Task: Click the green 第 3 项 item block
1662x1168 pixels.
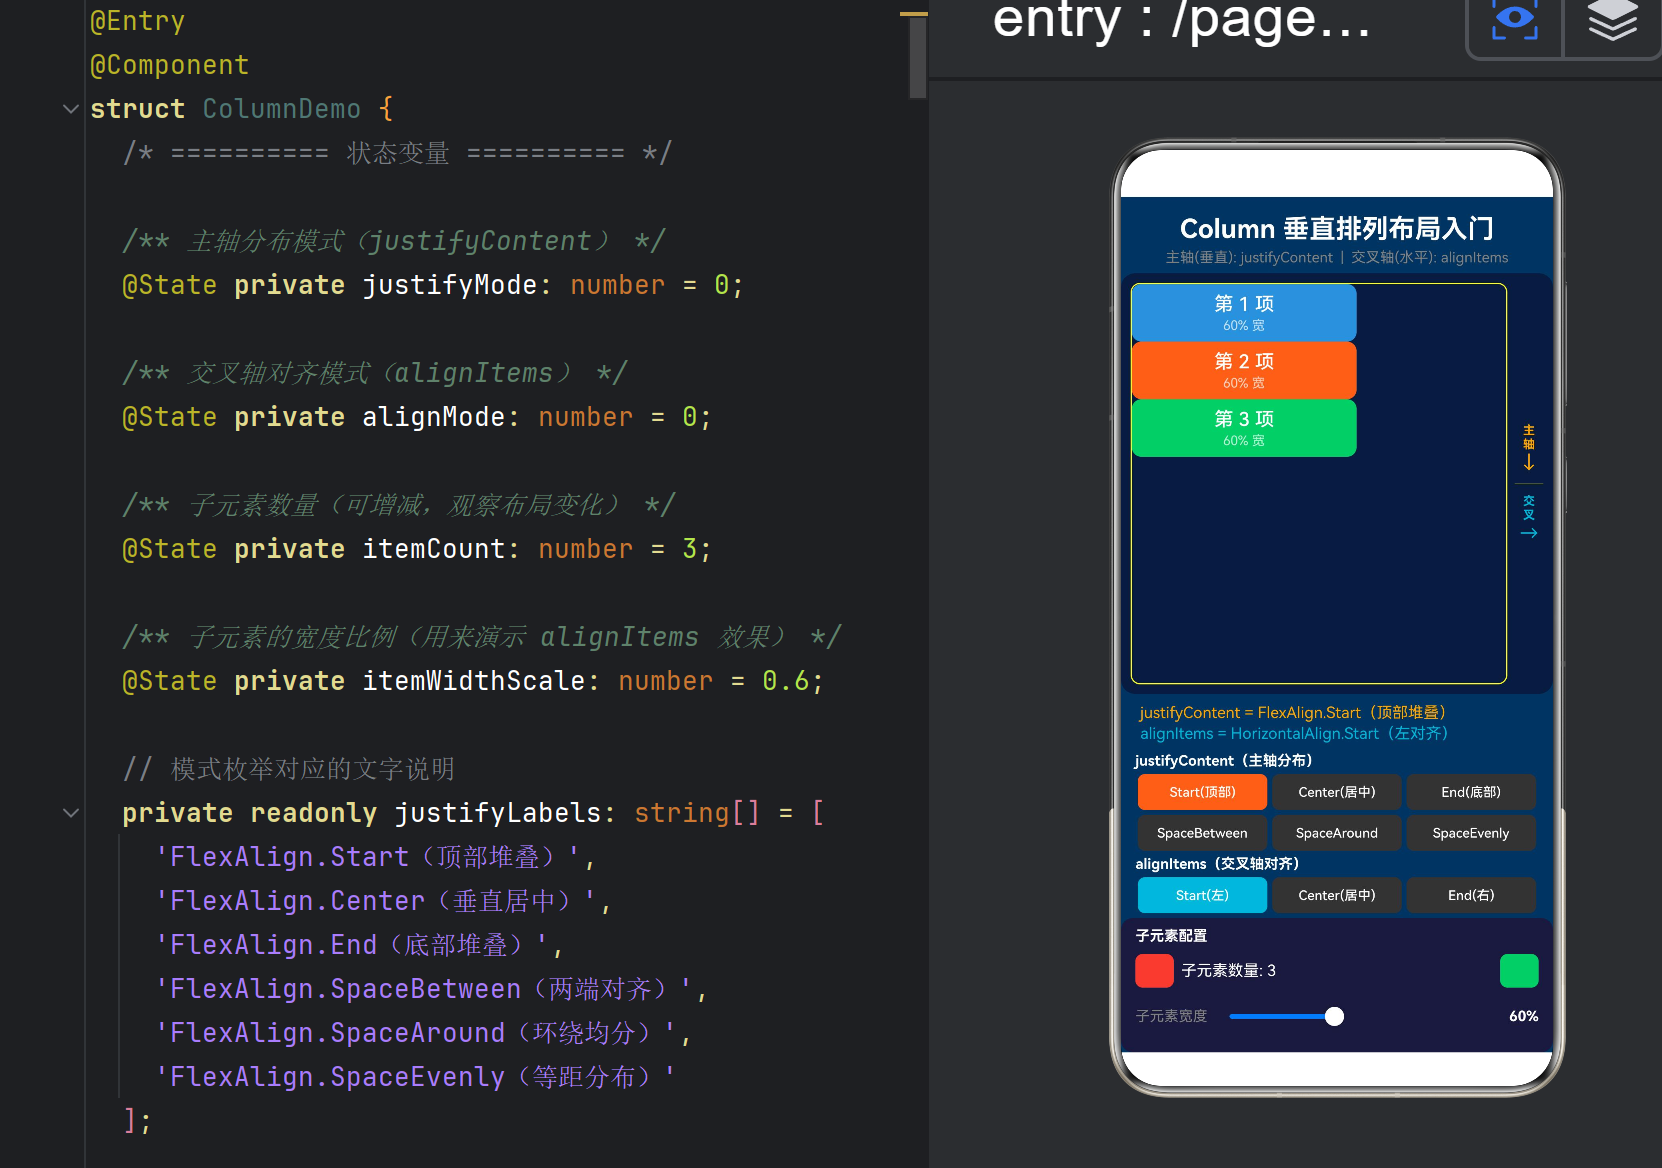Action: pos(1244,428)
